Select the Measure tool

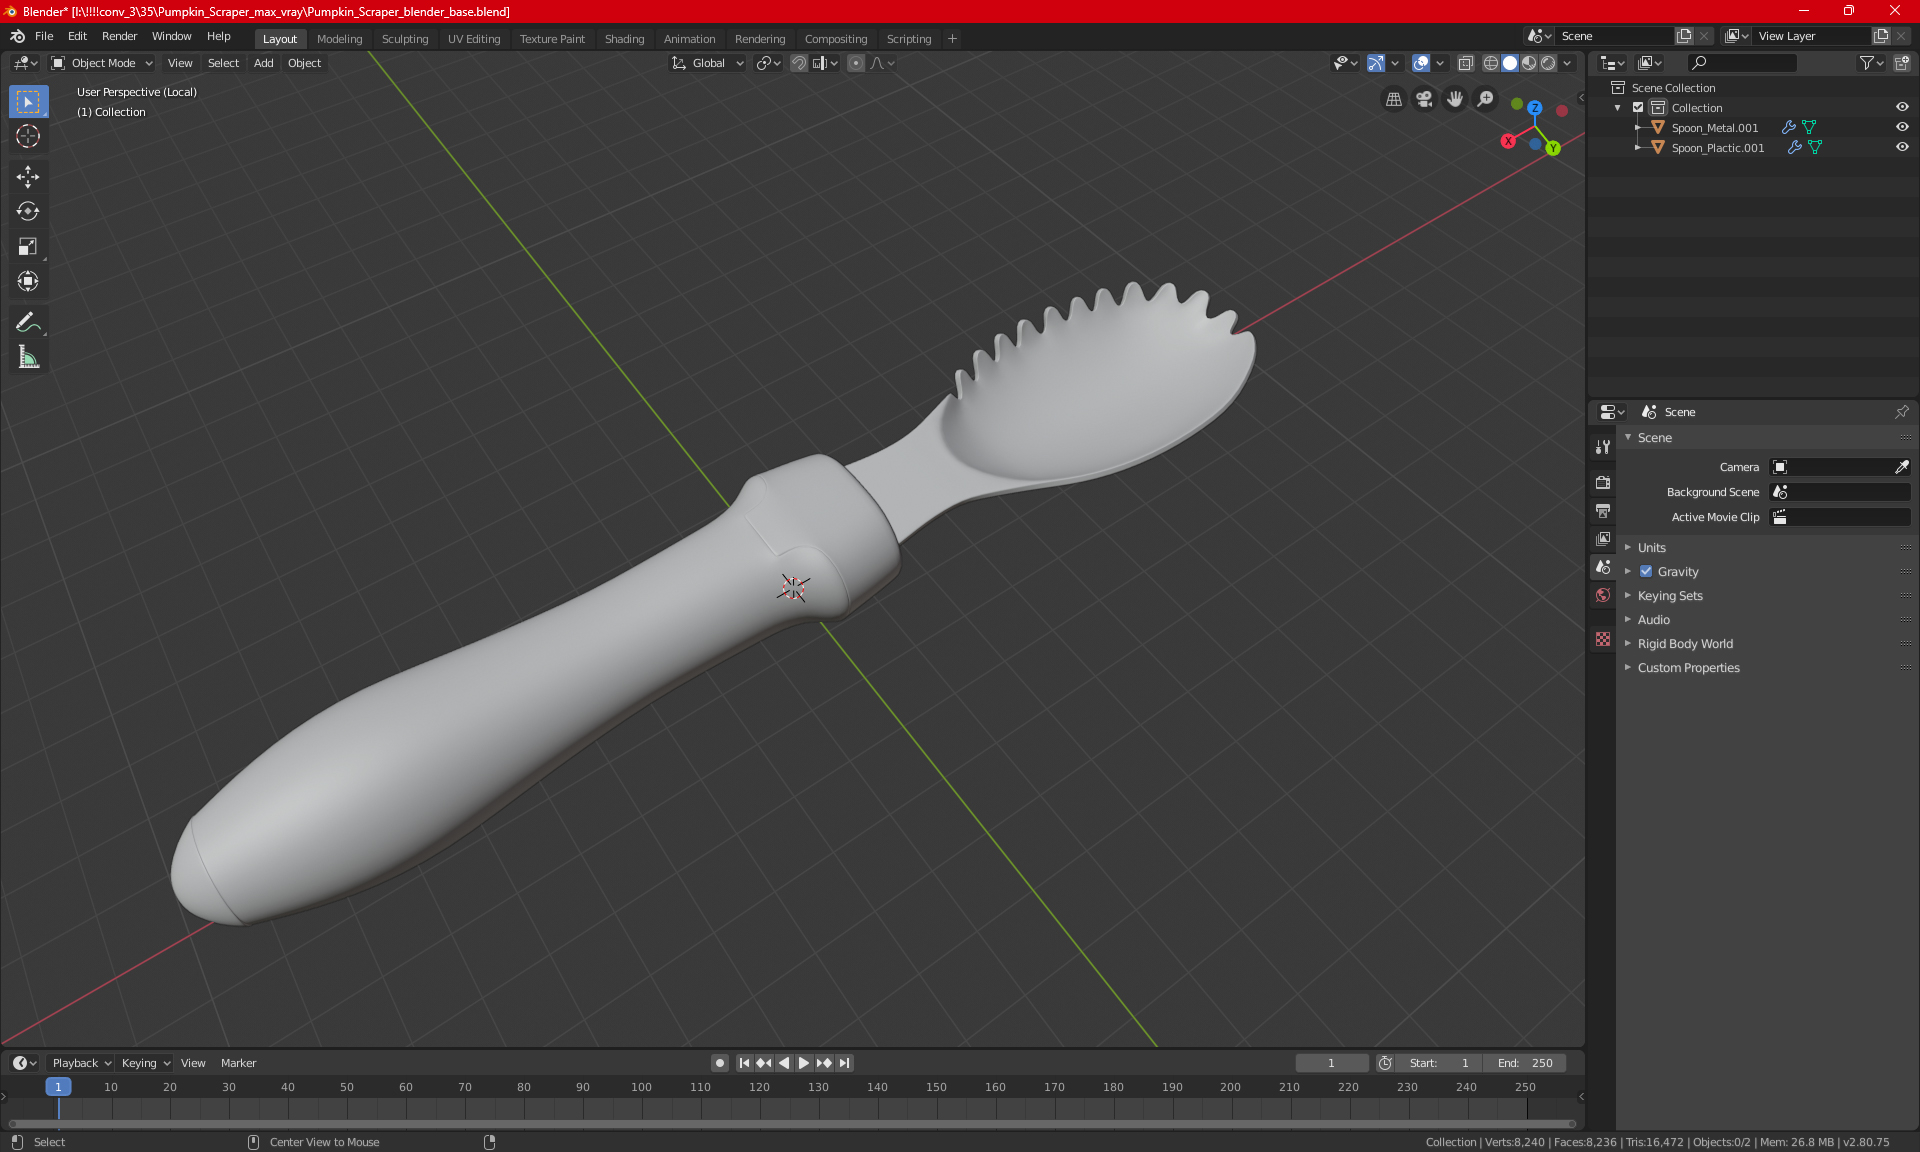click(28, 357)
